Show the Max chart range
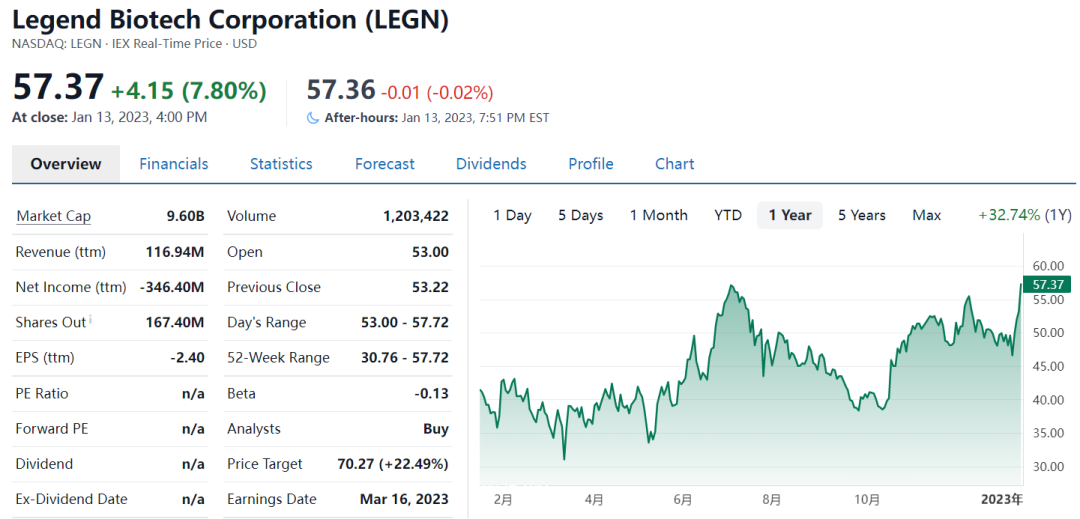This screenshot has width=1080, height=519. (x=927, y=215)
